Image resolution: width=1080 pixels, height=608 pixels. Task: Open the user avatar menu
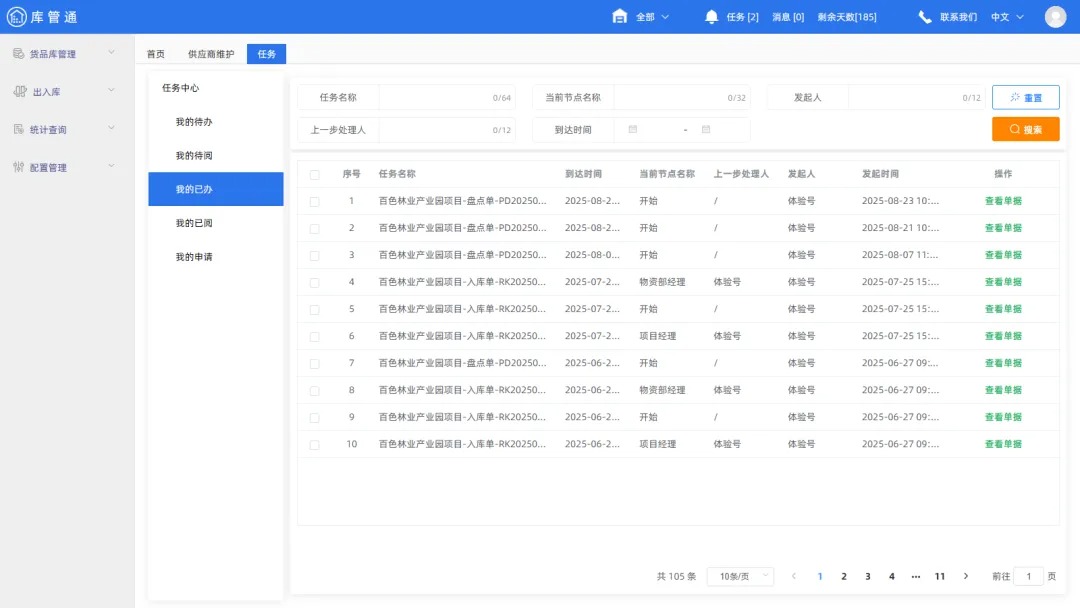1055,17
